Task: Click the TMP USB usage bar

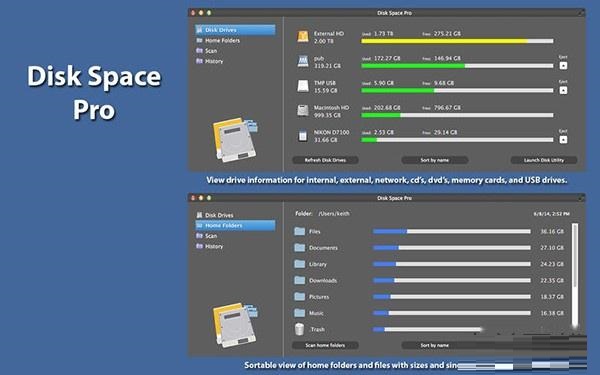Action: [x=457, y=91]
